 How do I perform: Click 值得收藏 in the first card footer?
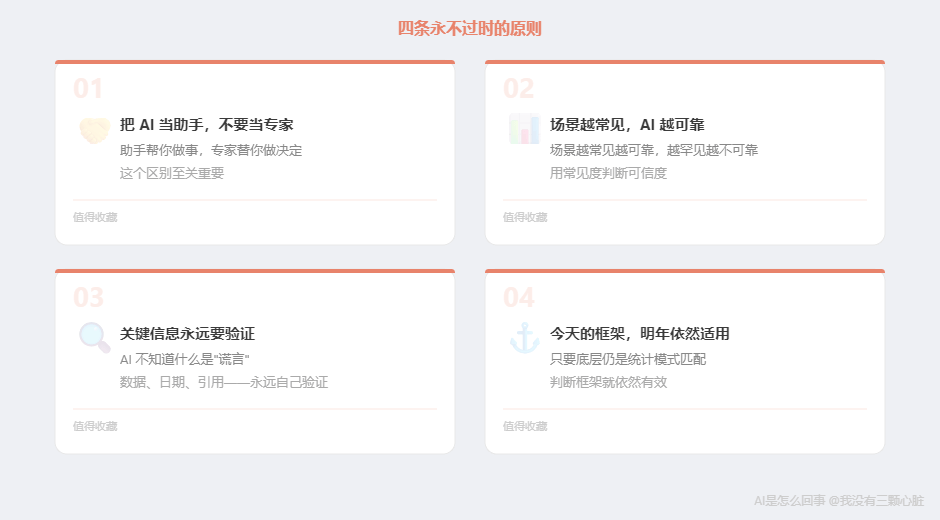pyautogui.click(x=95, y=217)
